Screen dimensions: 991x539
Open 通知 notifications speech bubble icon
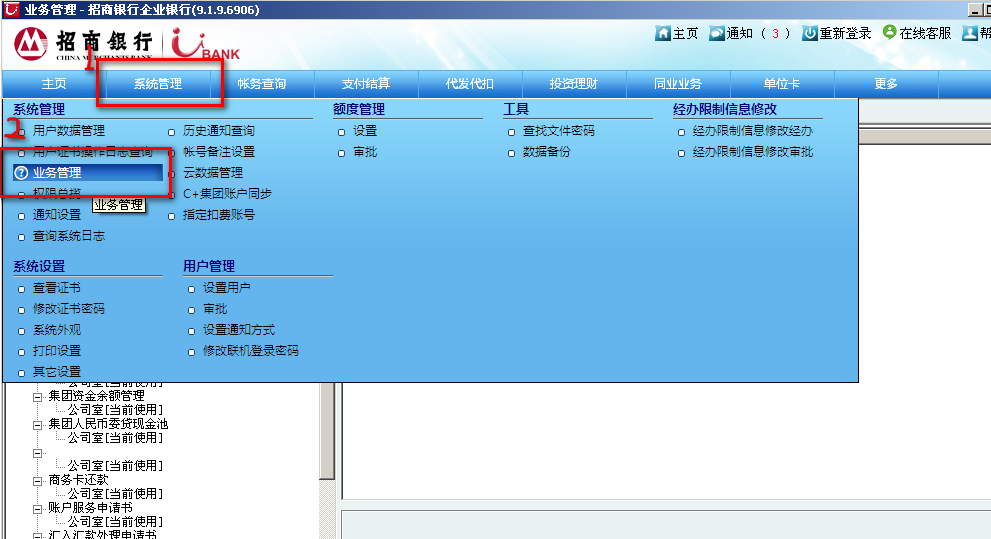pyautogui.click(x=717, y=33)
